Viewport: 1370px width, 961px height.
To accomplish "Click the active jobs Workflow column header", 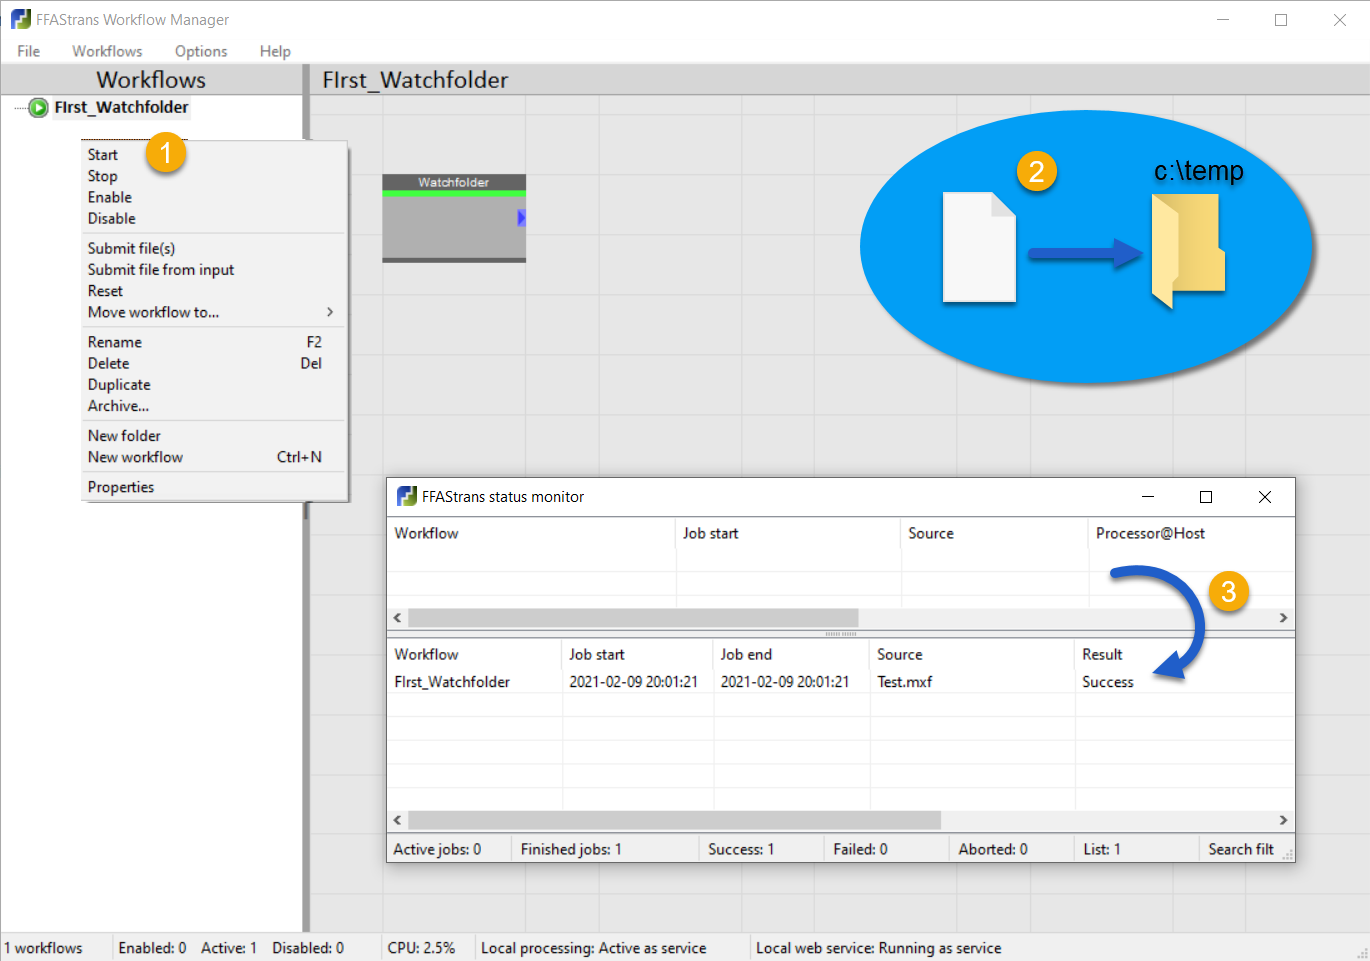I will [531, 533].
